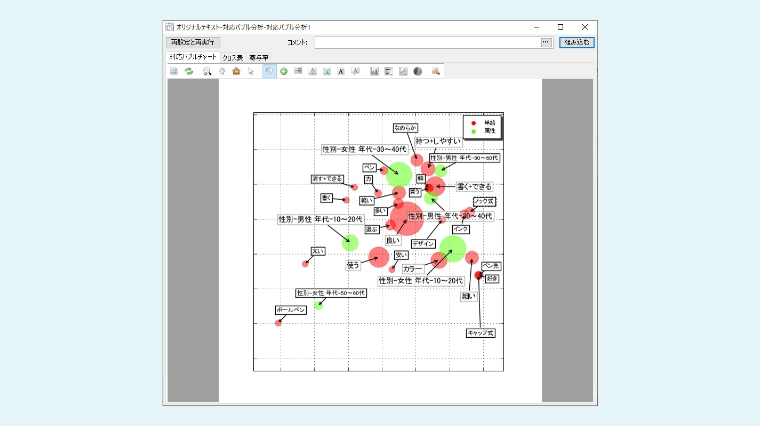Click the カラー label

[x=412, y=269]
